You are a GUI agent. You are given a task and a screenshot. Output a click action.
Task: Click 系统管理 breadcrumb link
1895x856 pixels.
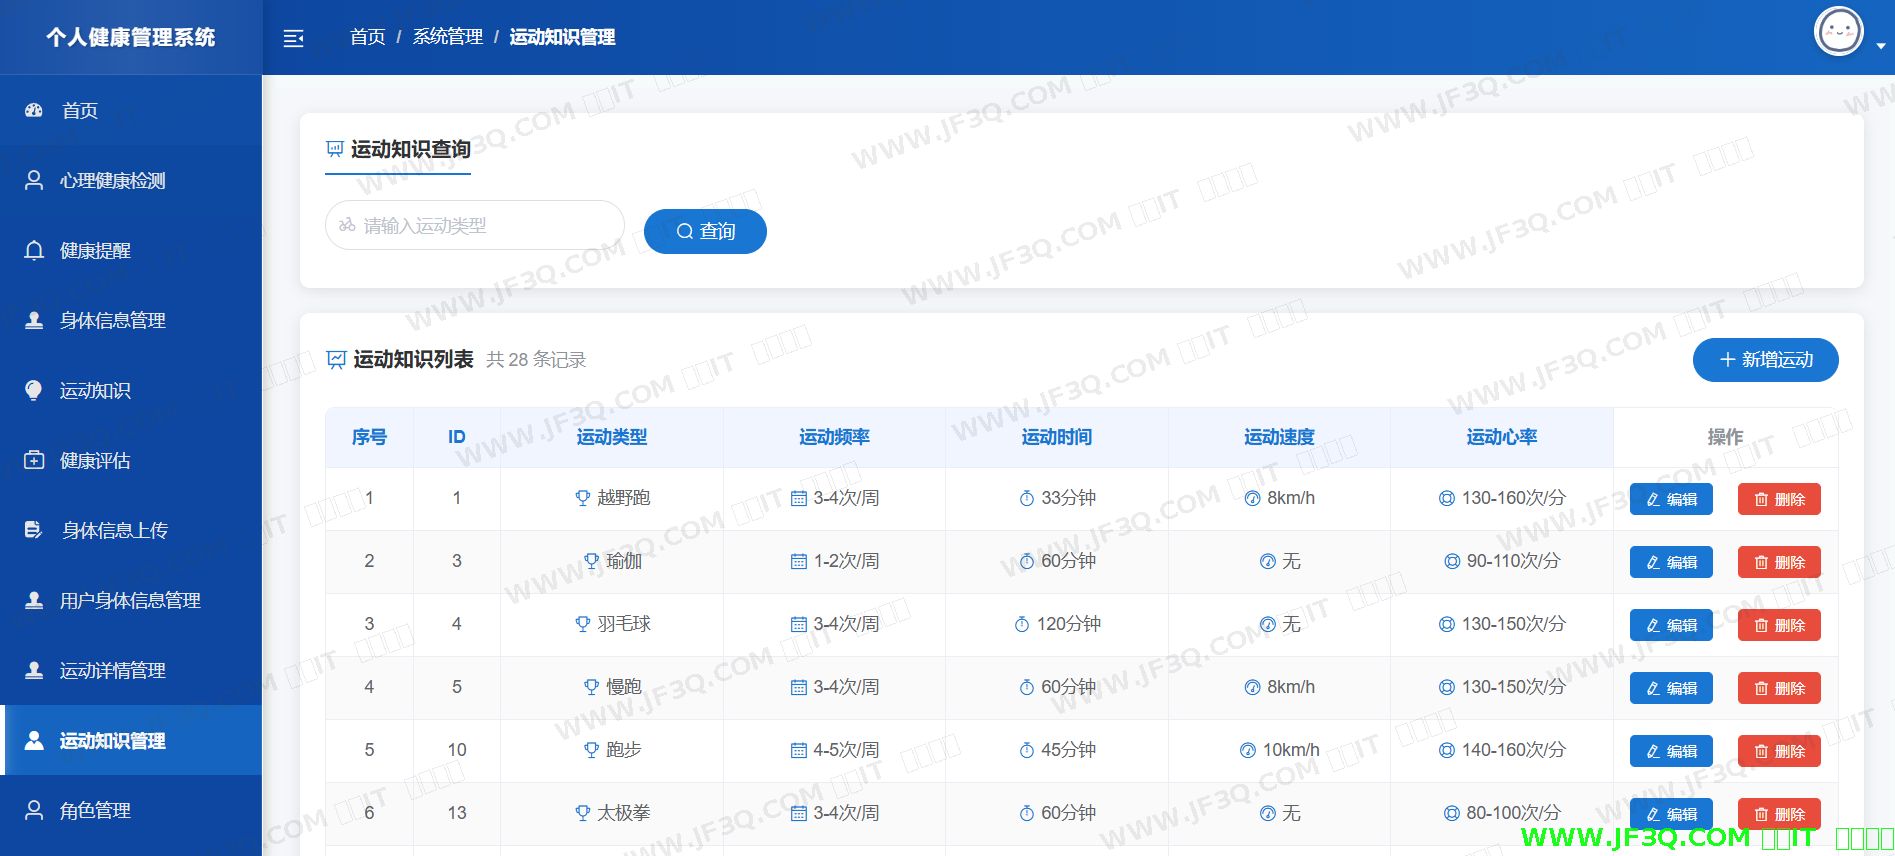click(x=447, y=37)
